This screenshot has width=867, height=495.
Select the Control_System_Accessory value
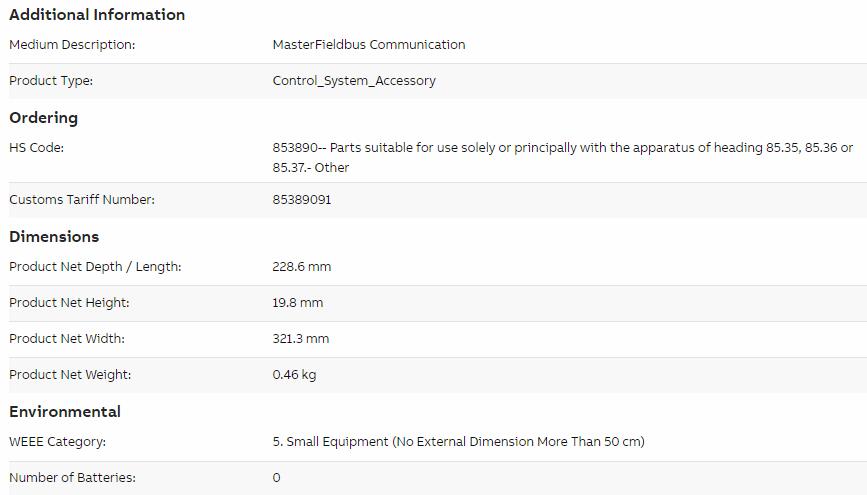pyautogui.click(x=354, y=81)
